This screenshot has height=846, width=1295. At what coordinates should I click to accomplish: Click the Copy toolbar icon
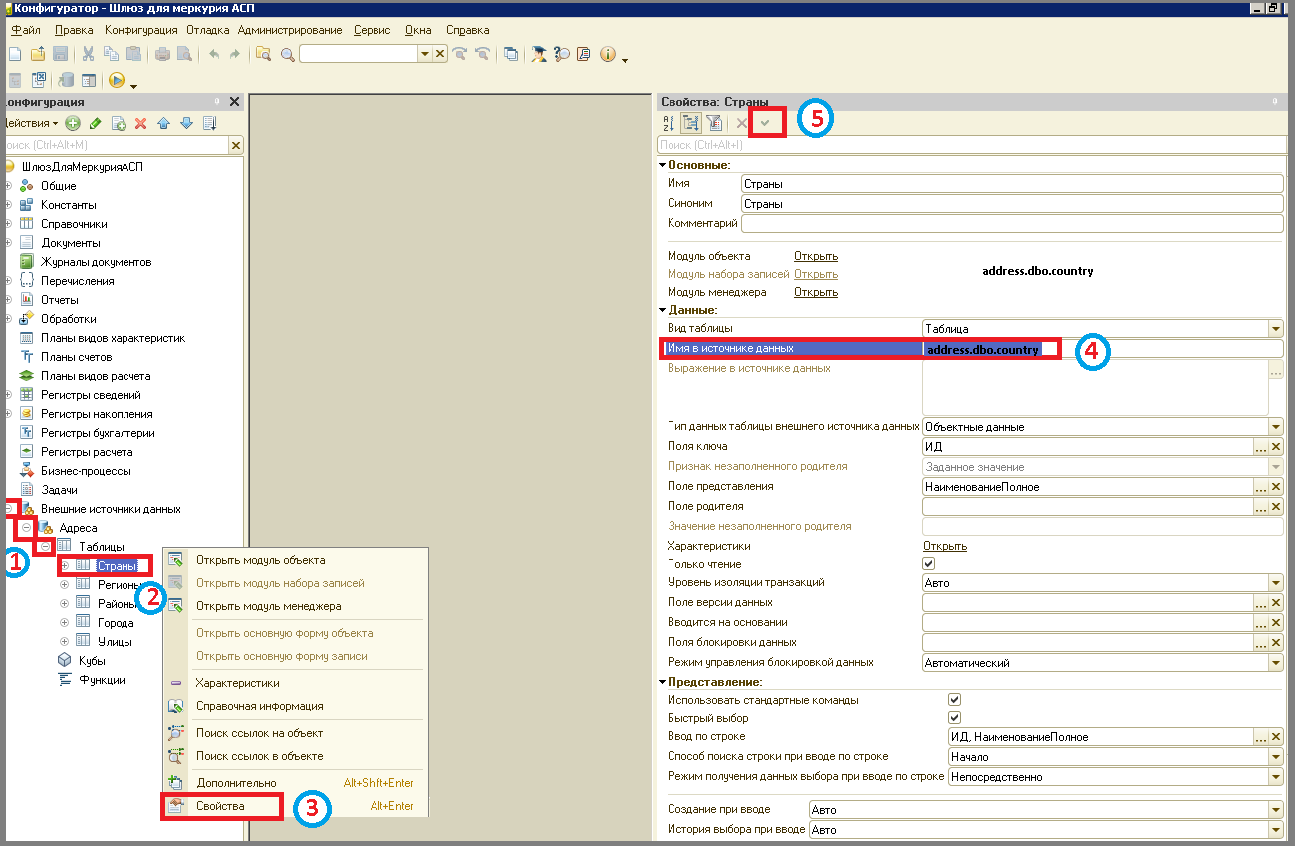click(x=111, y=54)
